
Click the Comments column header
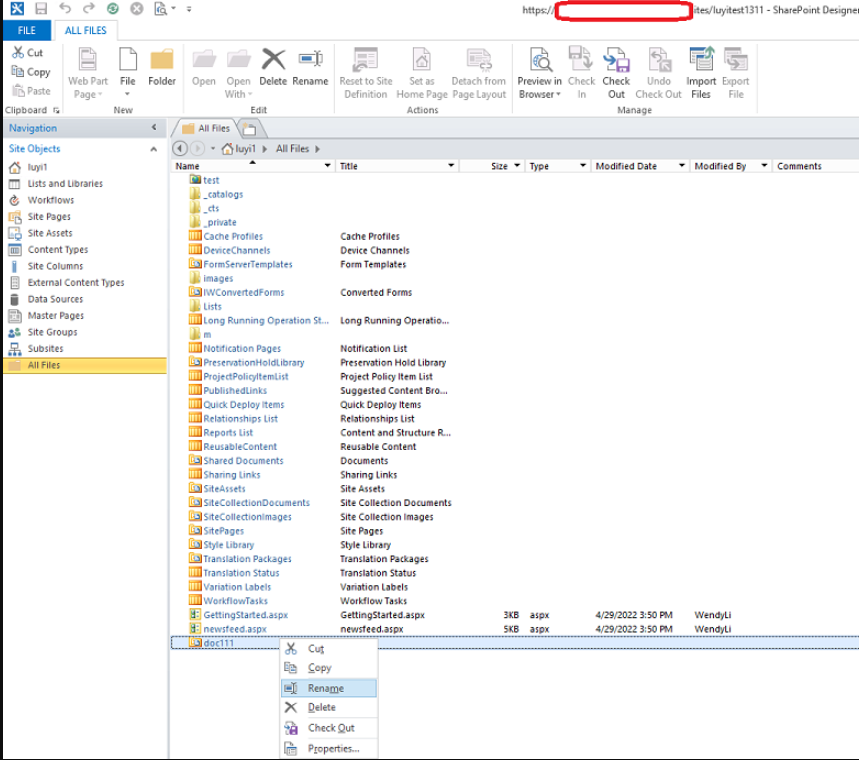[799, 165]
